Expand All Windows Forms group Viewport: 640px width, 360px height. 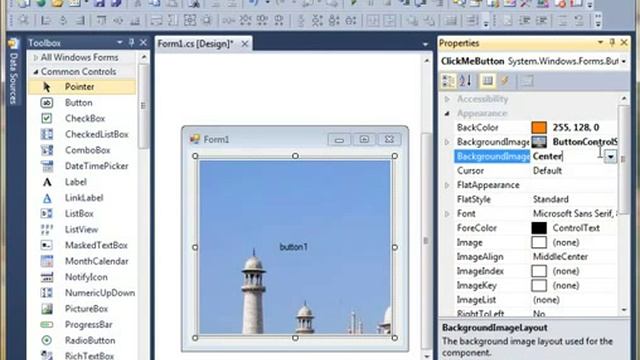pos(36,58)
